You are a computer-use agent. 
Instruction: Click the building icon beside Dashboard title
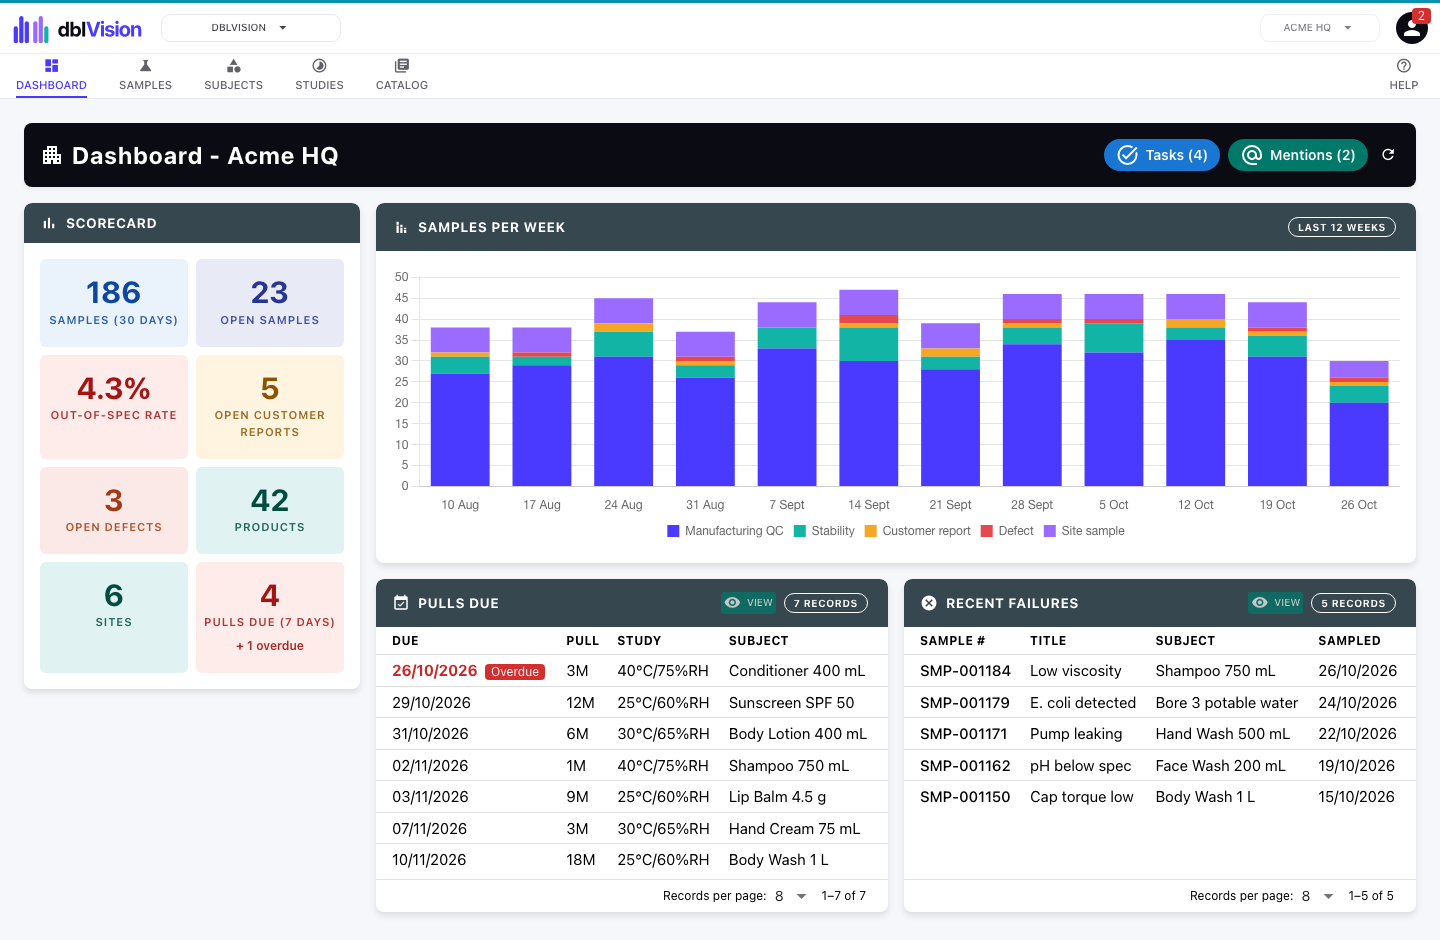52,155
